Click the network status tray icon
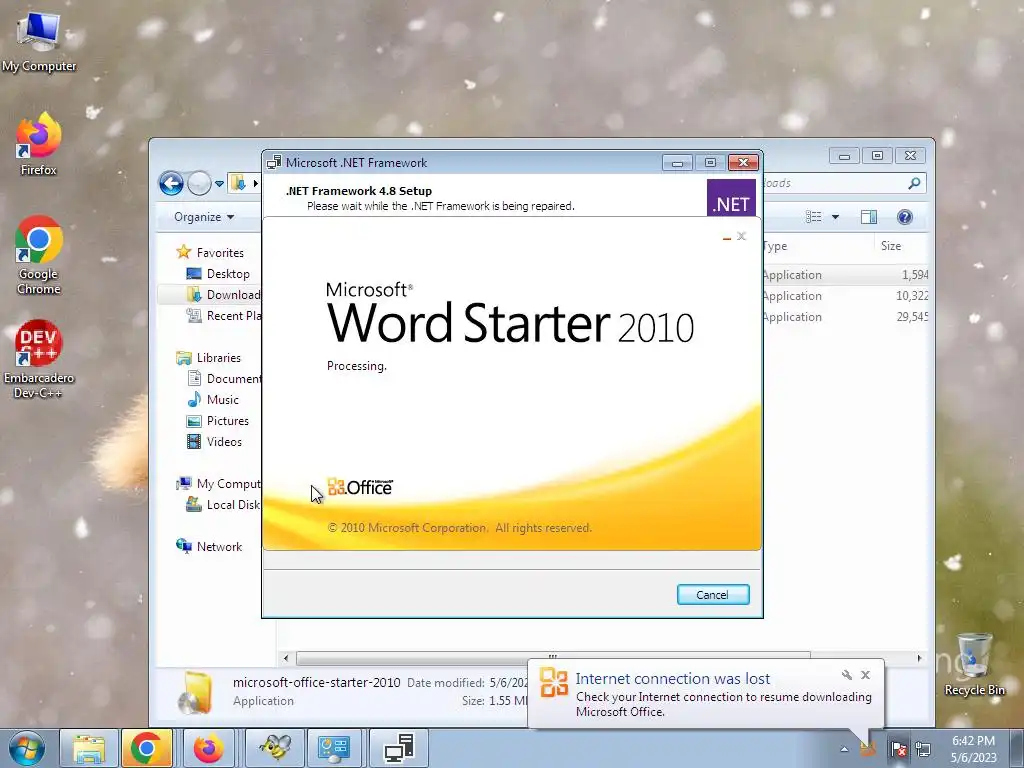Viewport: 1024px width, 768px height. pyautogui.click(x=923, y=749)
